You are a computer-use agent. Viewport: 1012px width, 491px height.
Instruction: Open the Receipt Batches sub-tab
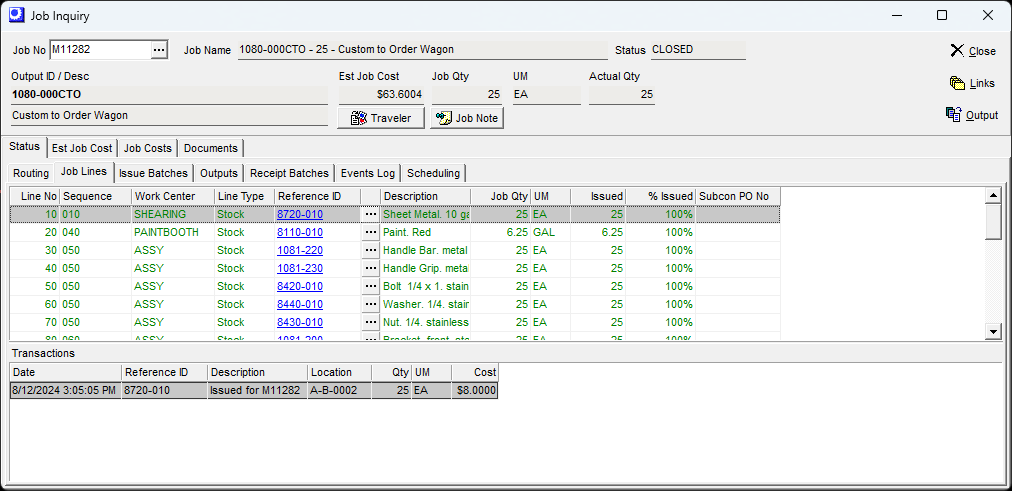pos(289,173)
